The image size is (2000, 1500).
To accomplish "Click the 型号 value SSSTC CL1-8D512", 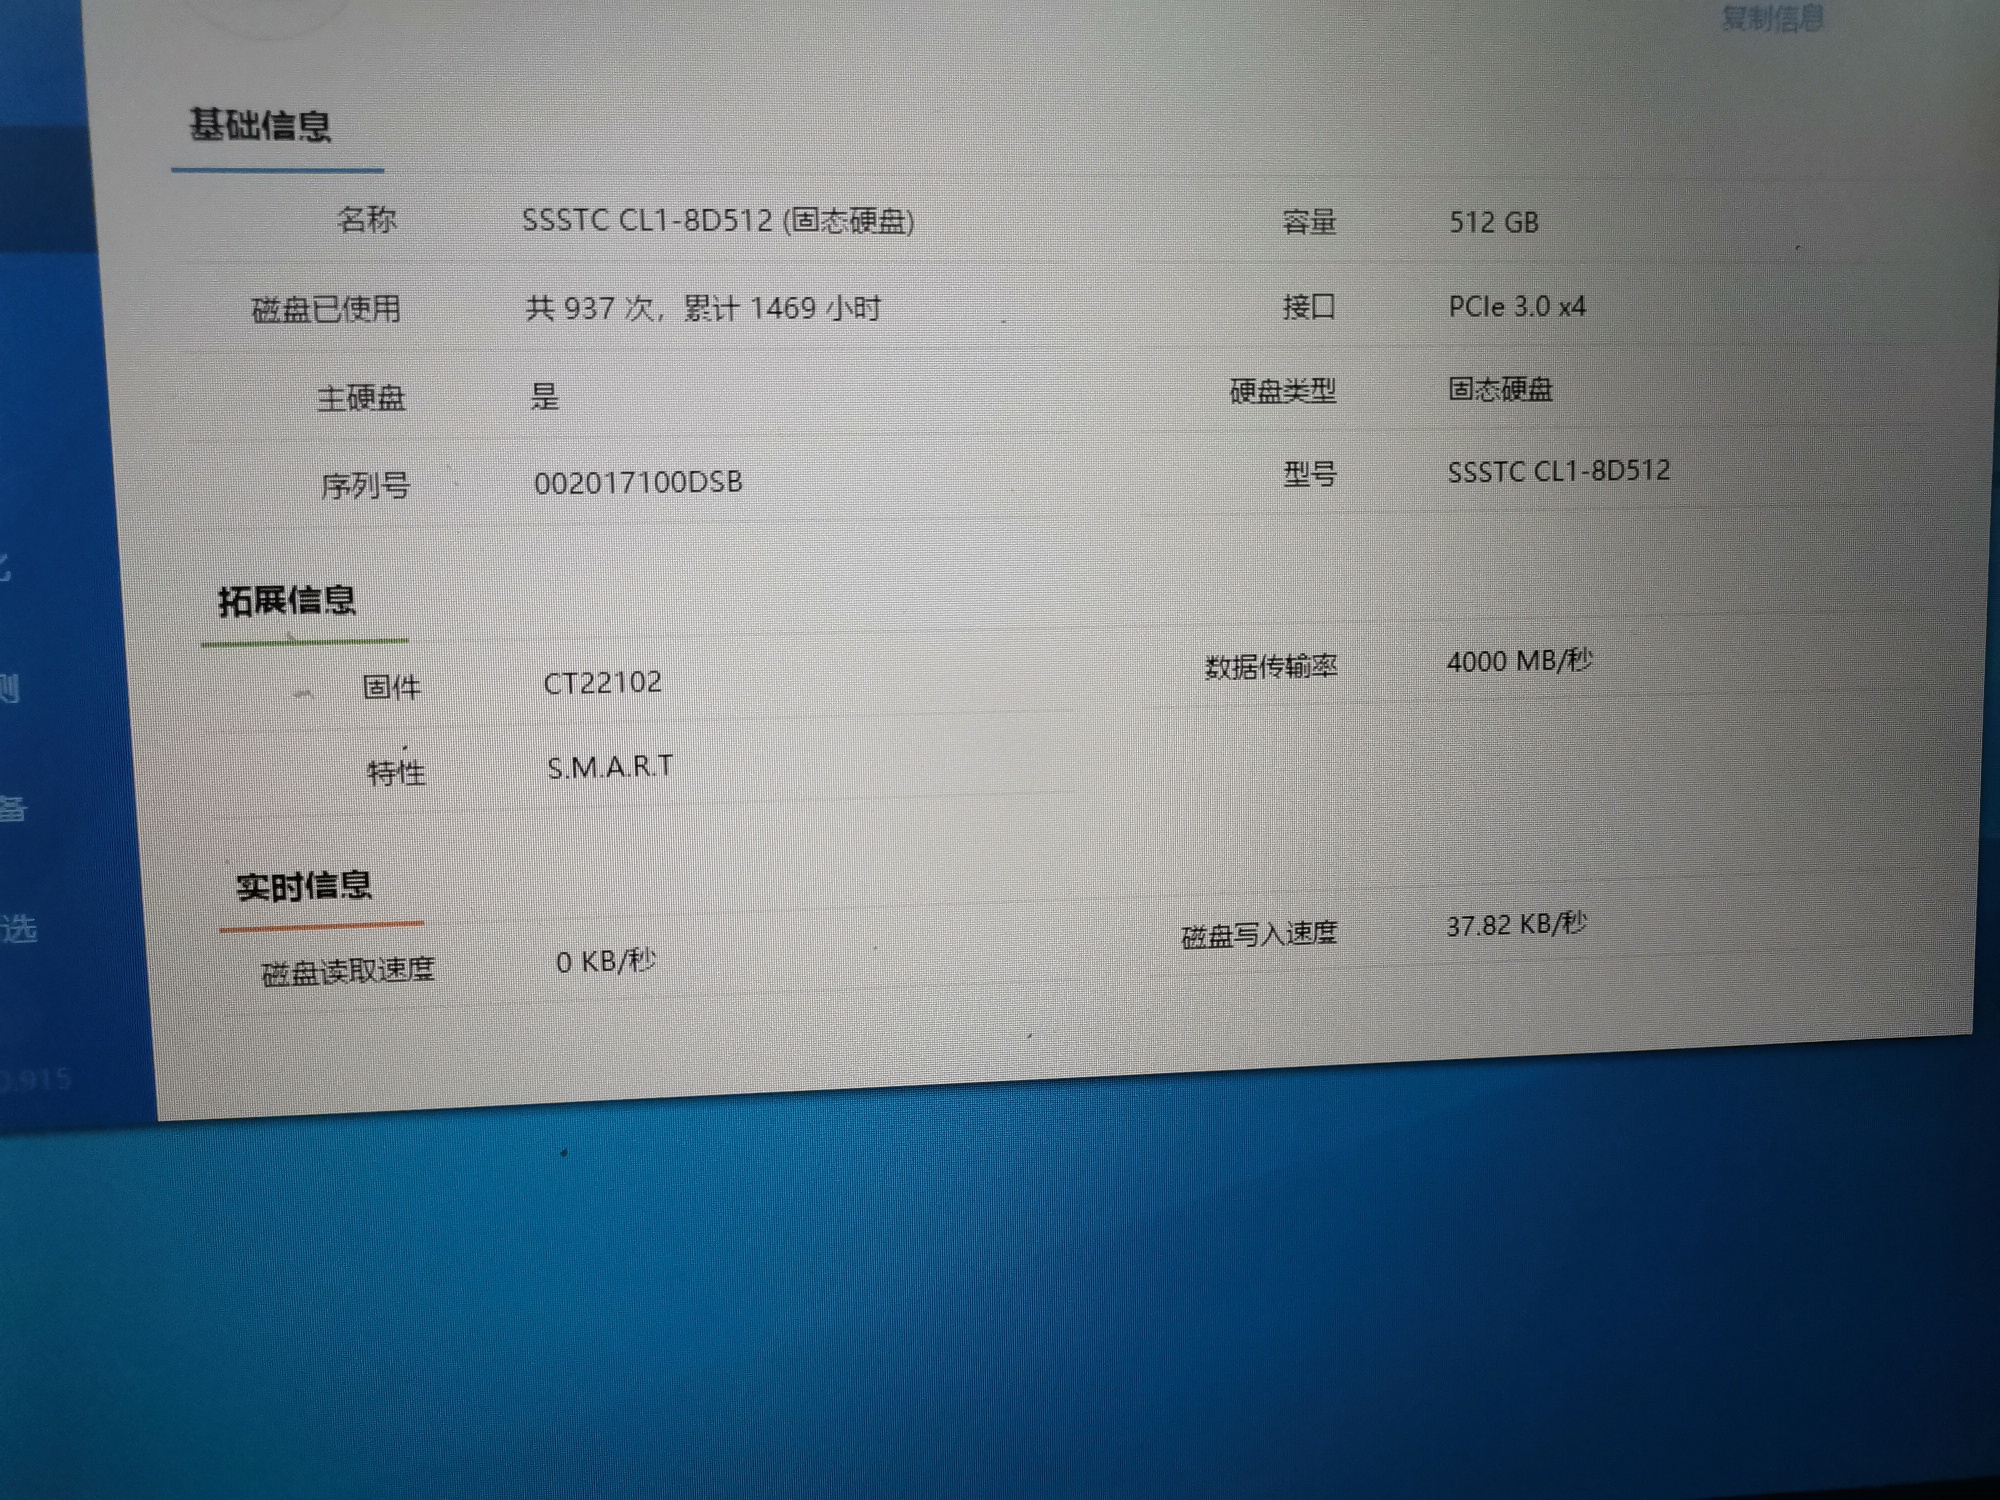I will click(1559, 471).
